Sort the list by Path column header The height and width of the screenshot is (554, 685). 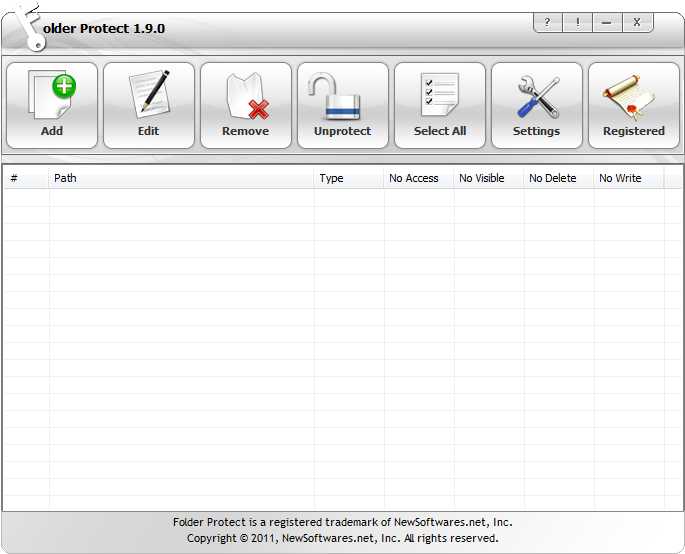tap(181, 178)
